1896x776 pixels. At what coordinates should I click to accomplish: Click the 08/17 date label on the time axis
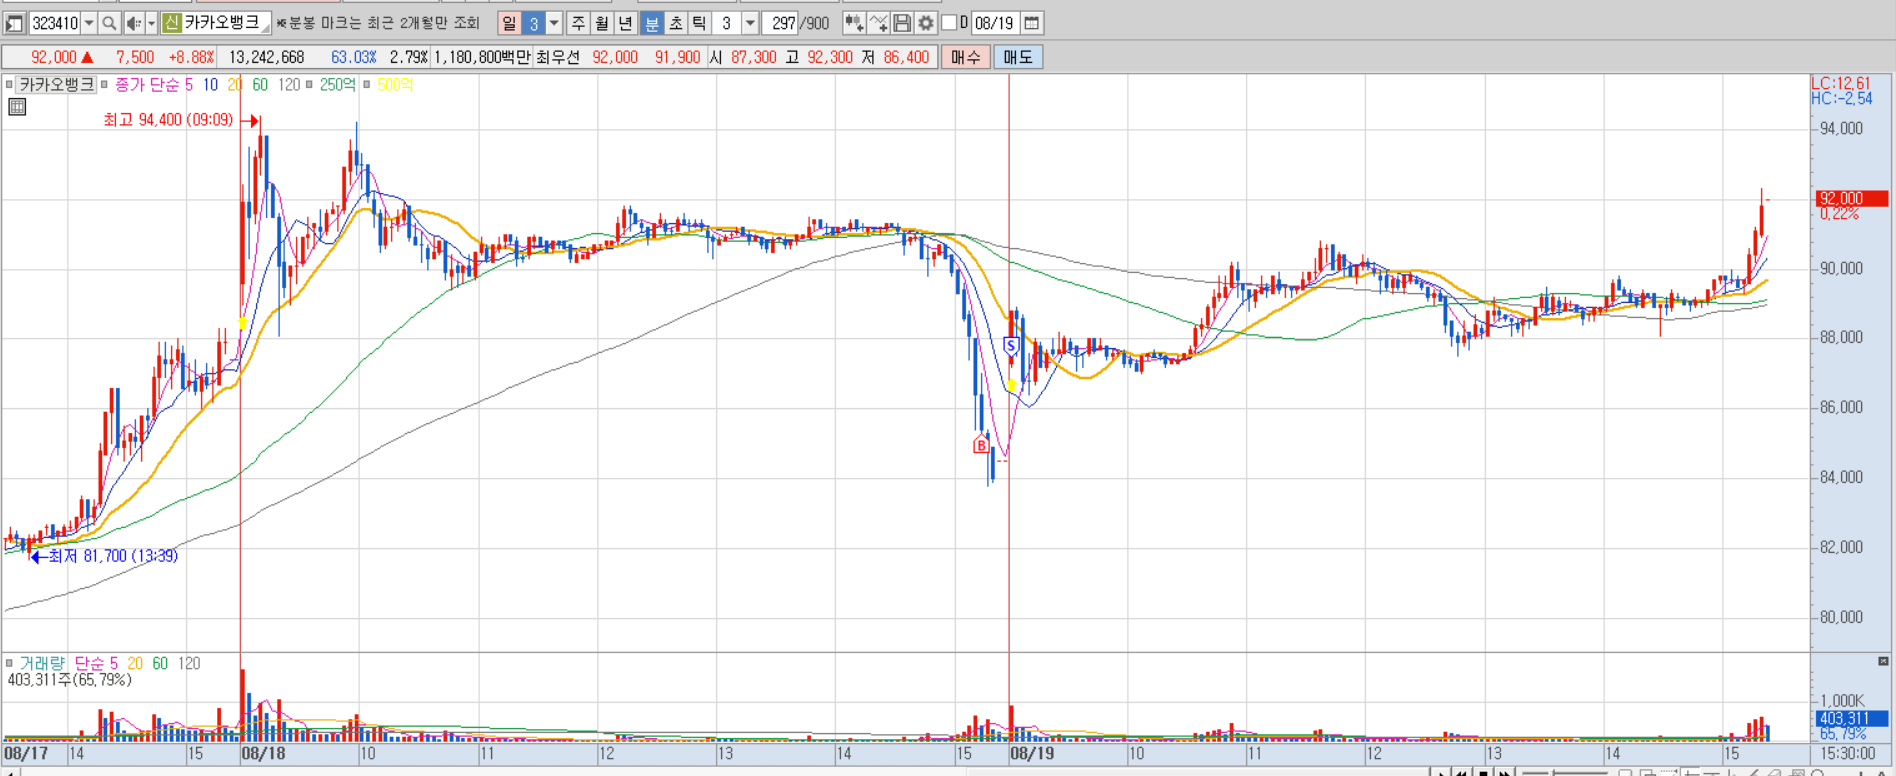pos(26,753)
